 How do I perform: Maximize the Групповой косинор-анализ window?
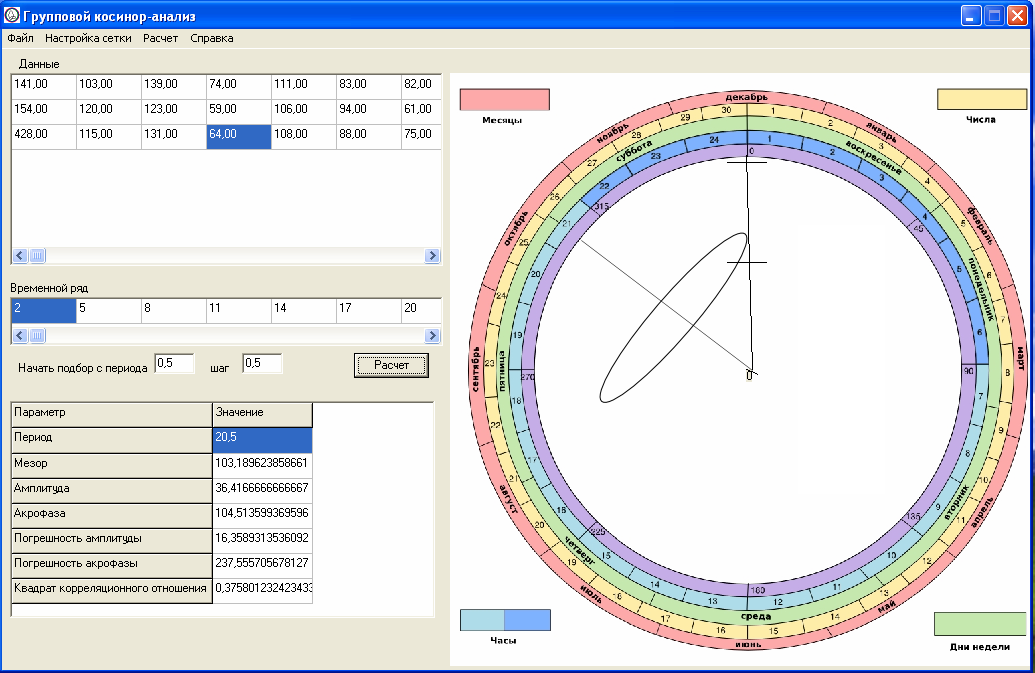pyautogui.click(x=993, y=15)
